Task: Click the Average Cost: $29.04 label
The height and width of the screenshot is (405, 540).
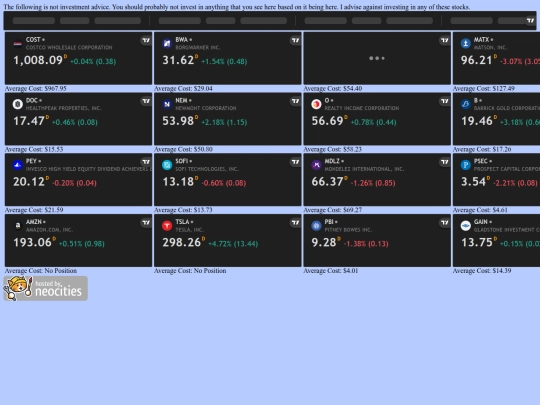Action: 183,89
